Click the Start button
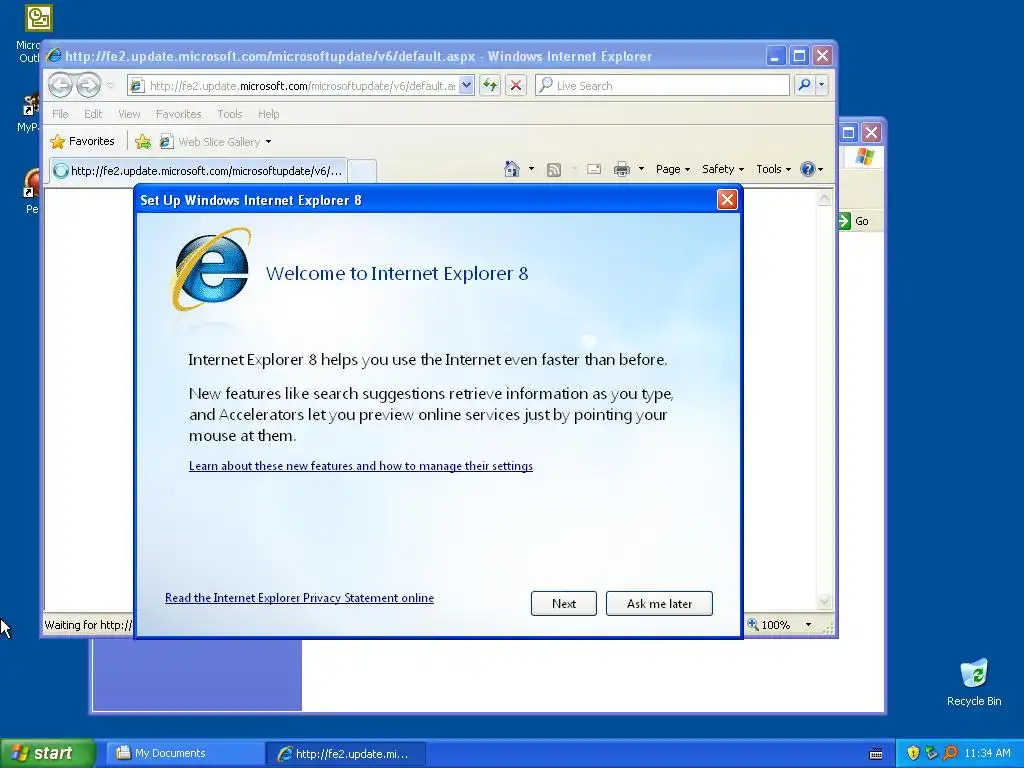 (x=48, y=753)
